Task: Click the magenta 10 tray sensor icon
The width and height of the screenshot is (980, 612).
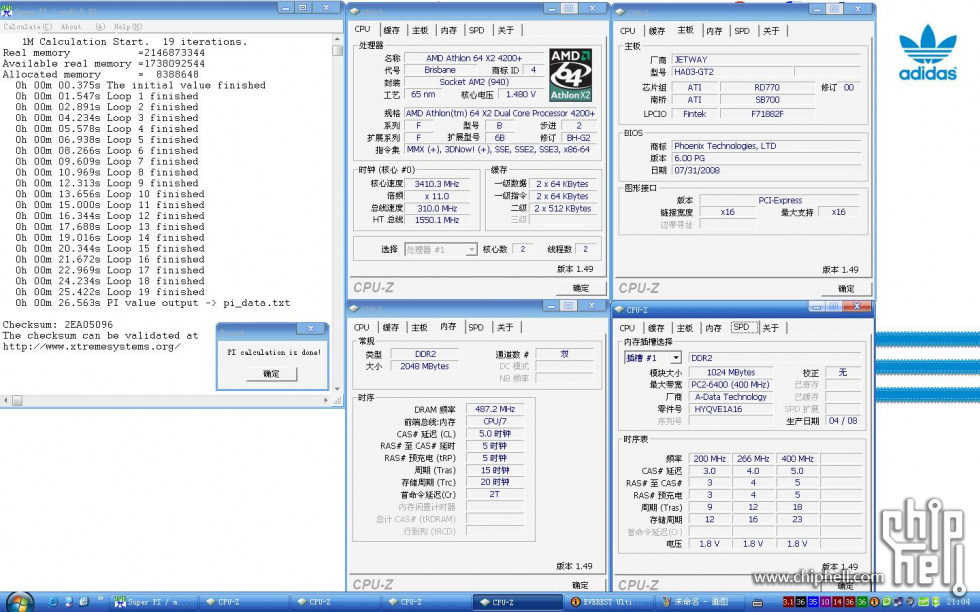Action: tap(825, 602)
